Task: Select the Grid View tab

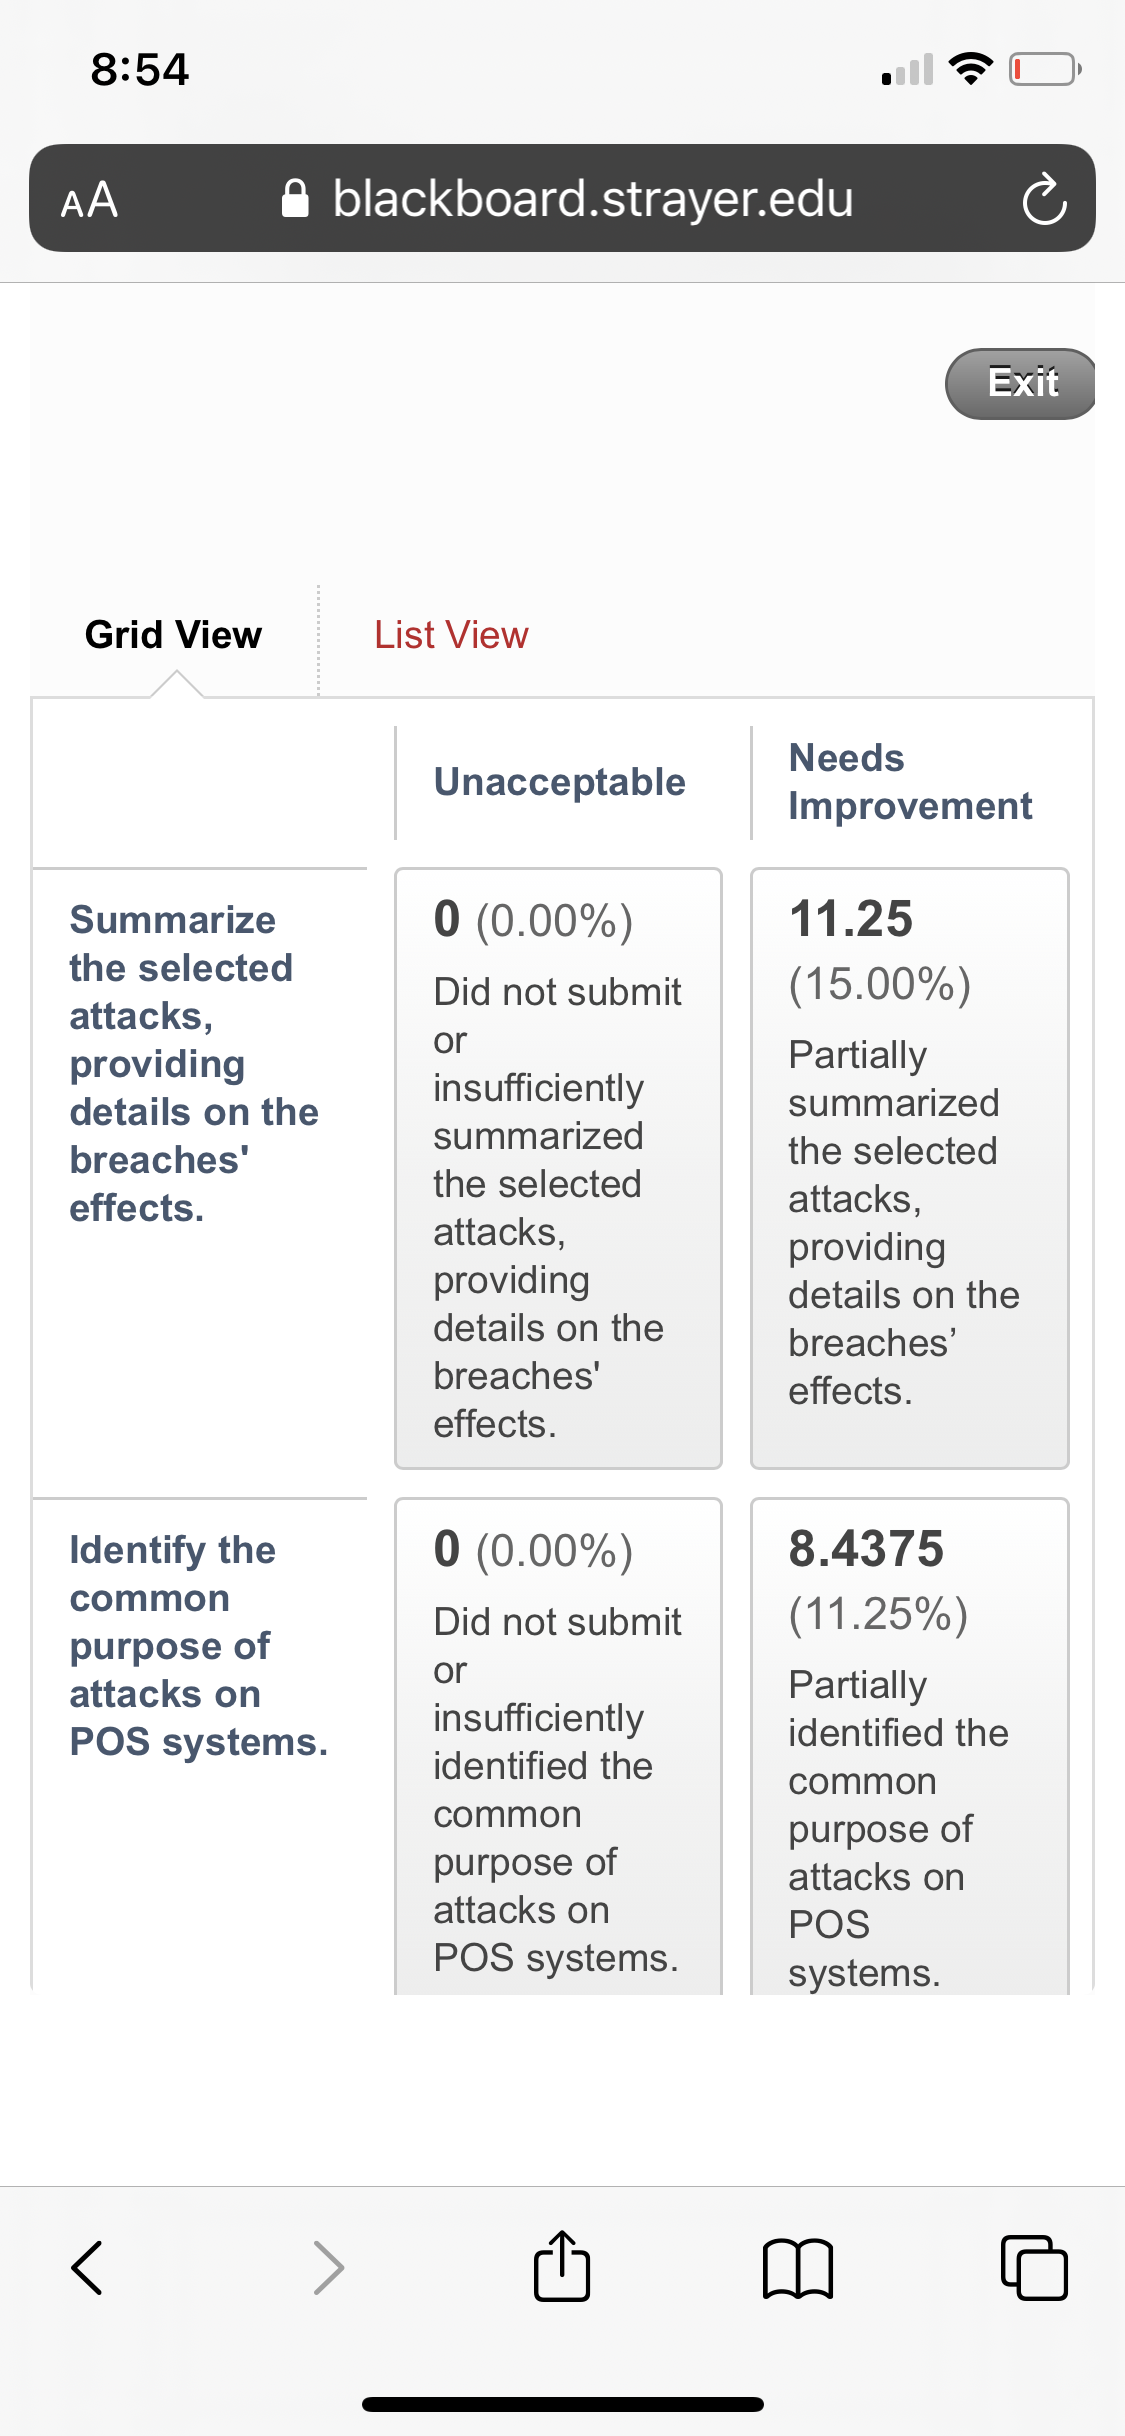Action: pos(174,635)
